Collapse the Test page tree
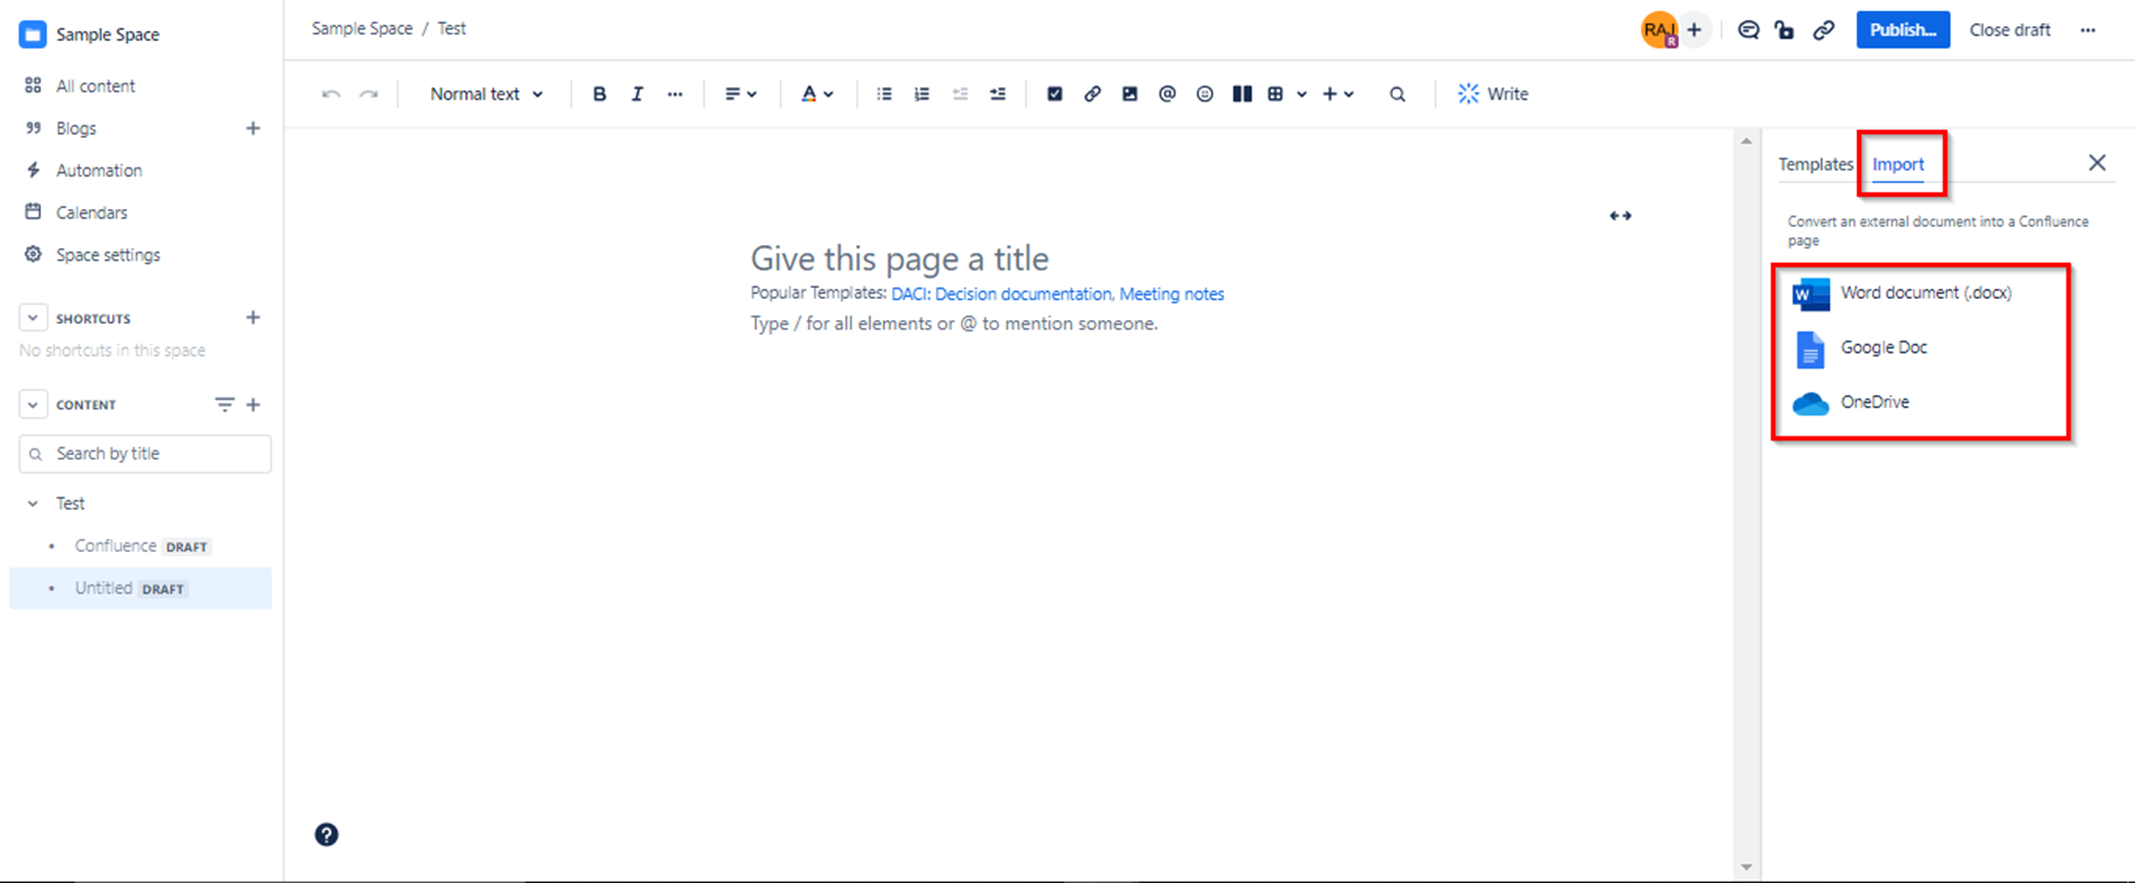 click(33, 504)
